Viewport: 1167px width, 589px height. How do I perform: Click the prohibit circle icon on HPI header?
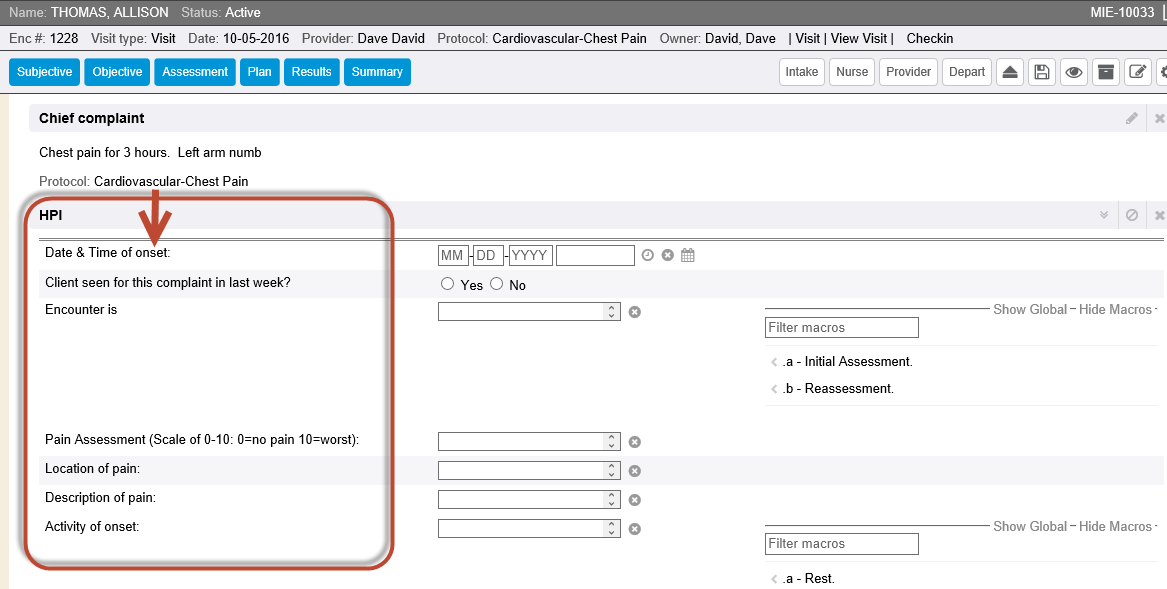(1132, 215)
